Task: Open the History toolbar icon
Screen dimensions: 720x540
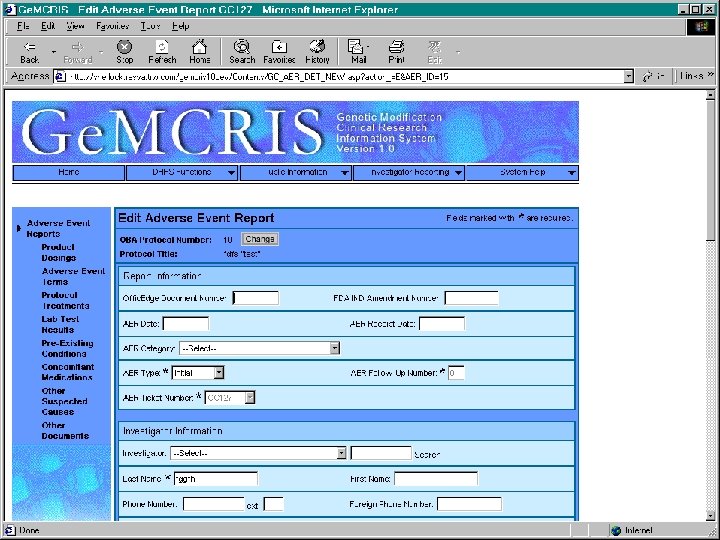Action: tap(317, 46)
